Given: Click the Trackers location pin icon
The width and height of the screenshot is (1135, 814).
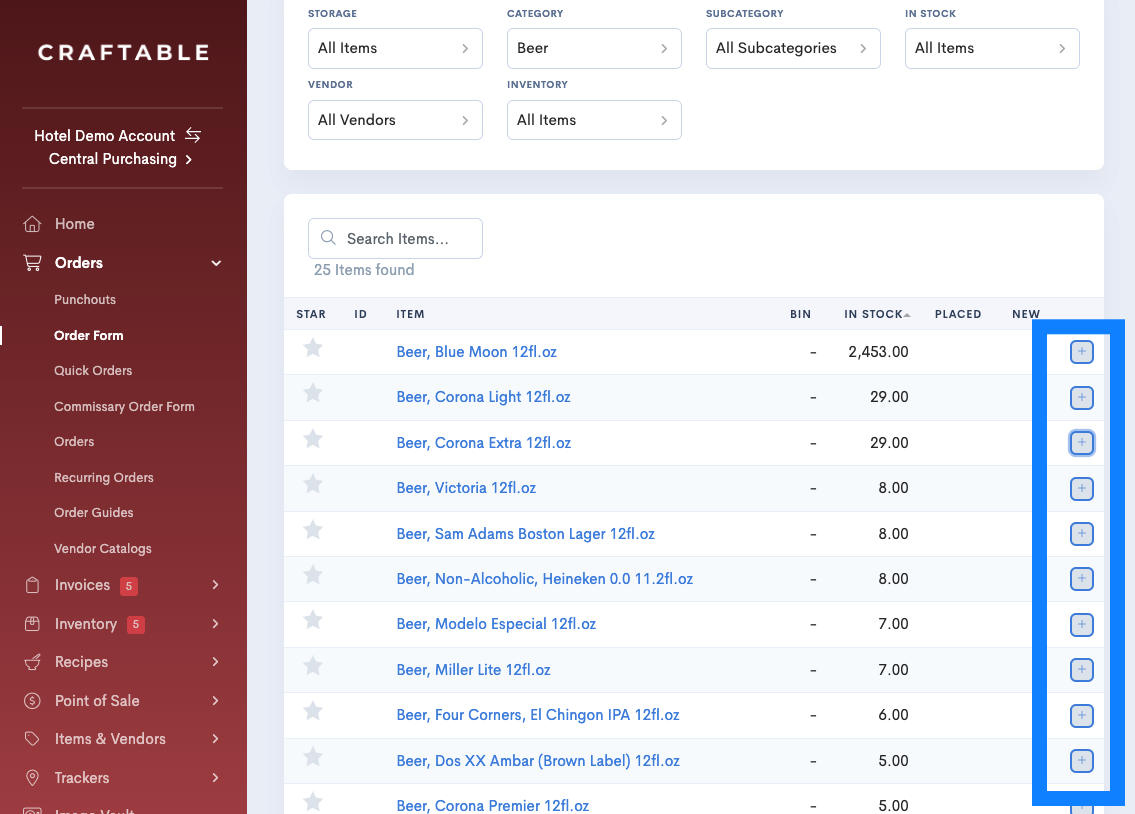Looking at the screenshot, I should point(32,778).
